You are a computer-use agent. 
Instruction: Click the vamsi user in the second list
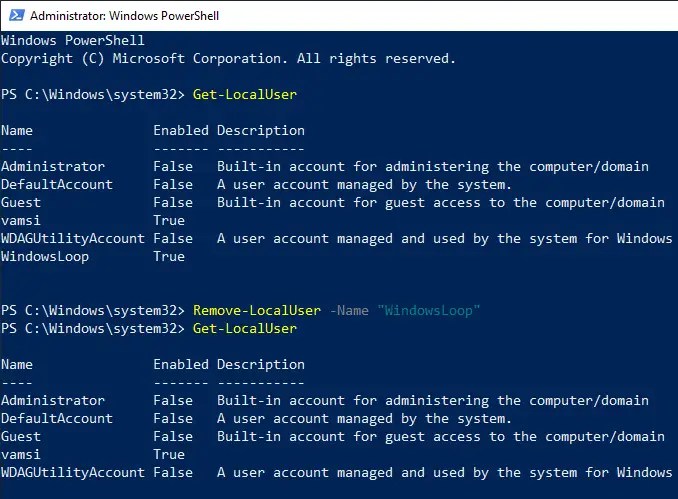click(x=21, y=454)
